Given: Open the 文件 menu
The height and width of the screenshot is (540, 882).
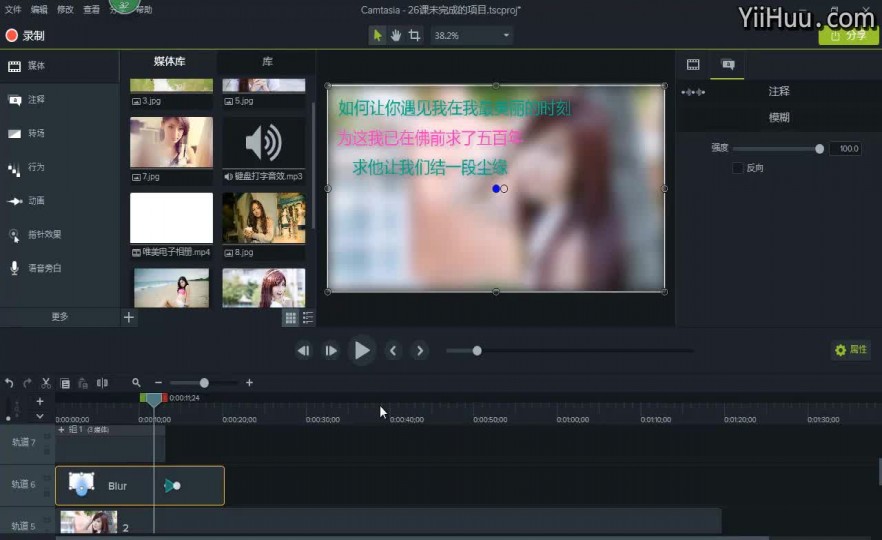Looking at the screenshot, I should (x=13, y=10).
